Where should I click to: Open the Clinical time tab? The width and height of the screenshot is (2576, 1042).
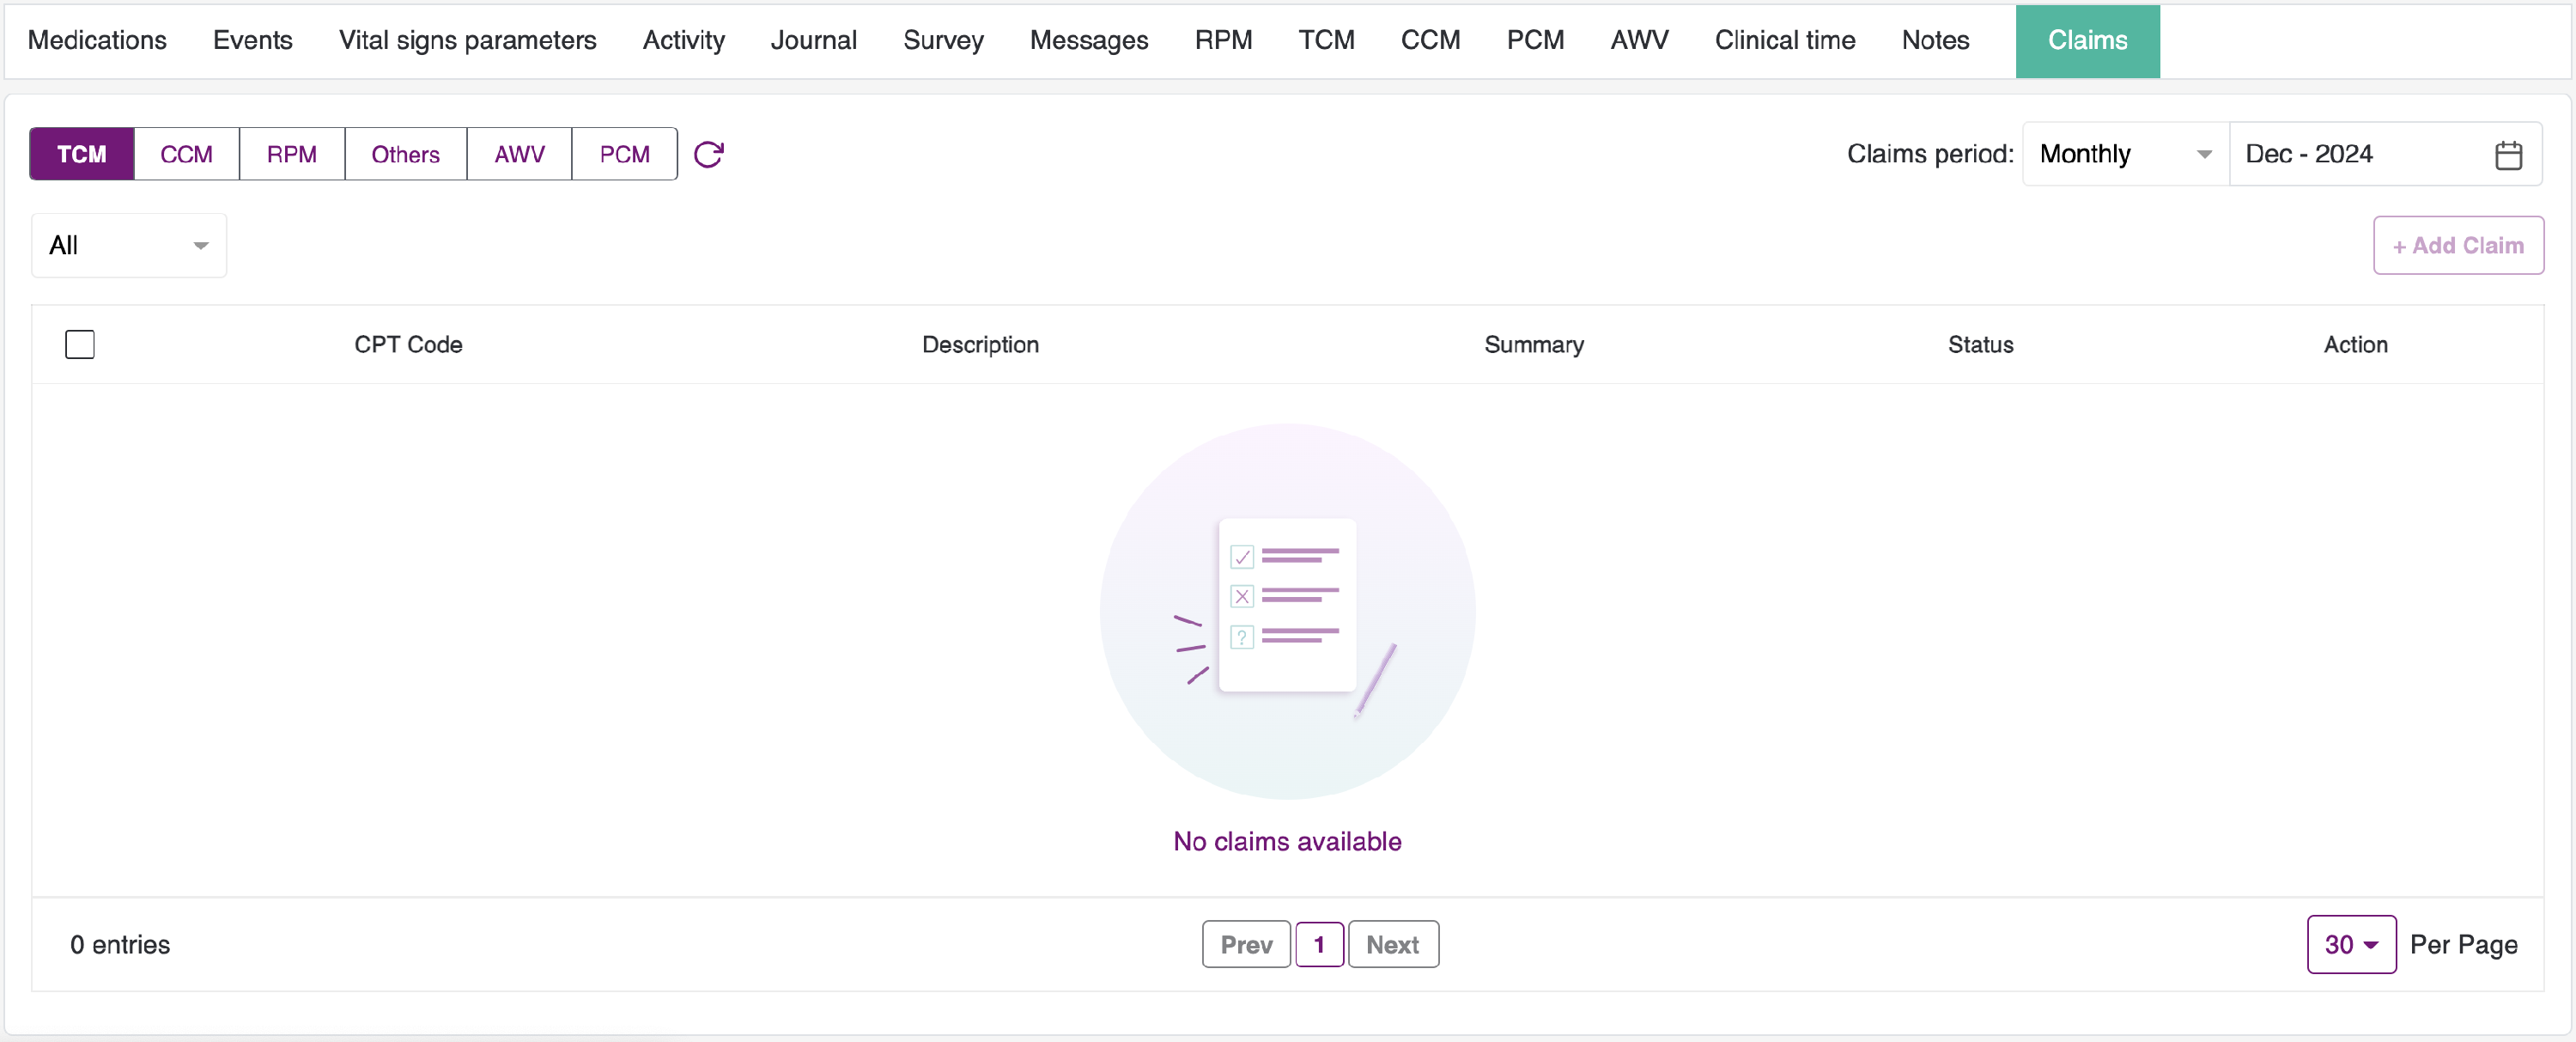1784,40
